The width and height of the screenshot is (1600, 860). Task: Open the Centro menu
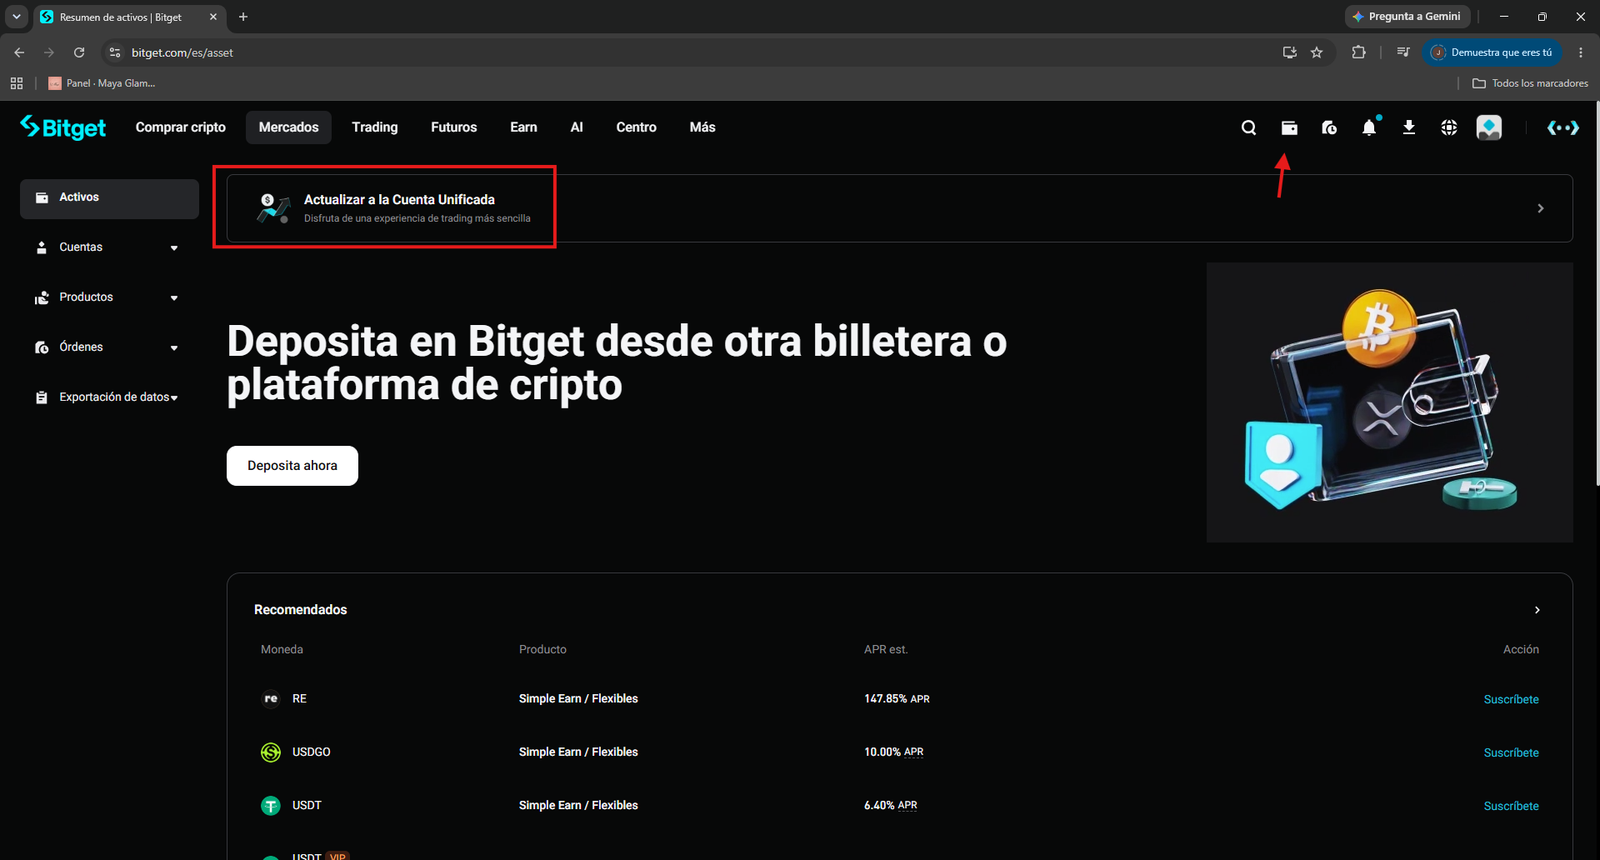pyautogui.click(x=636, y=127)
